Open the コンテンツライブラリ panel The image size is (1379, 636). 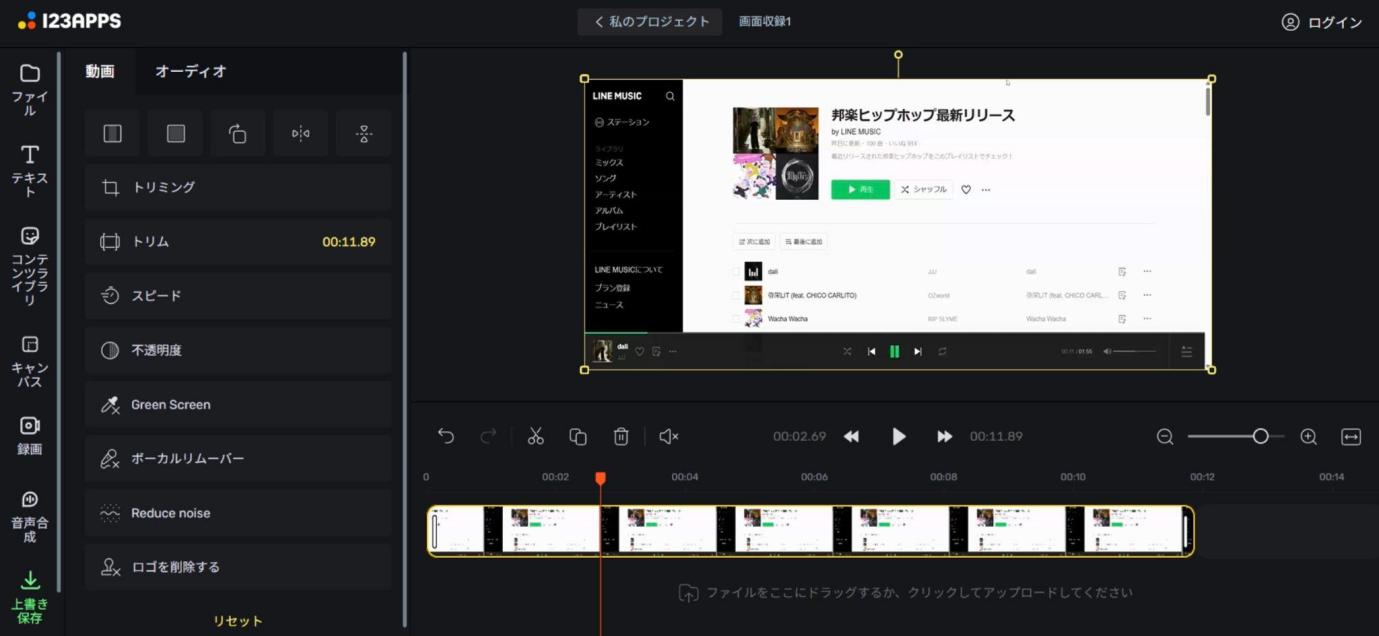pos(30,265)
